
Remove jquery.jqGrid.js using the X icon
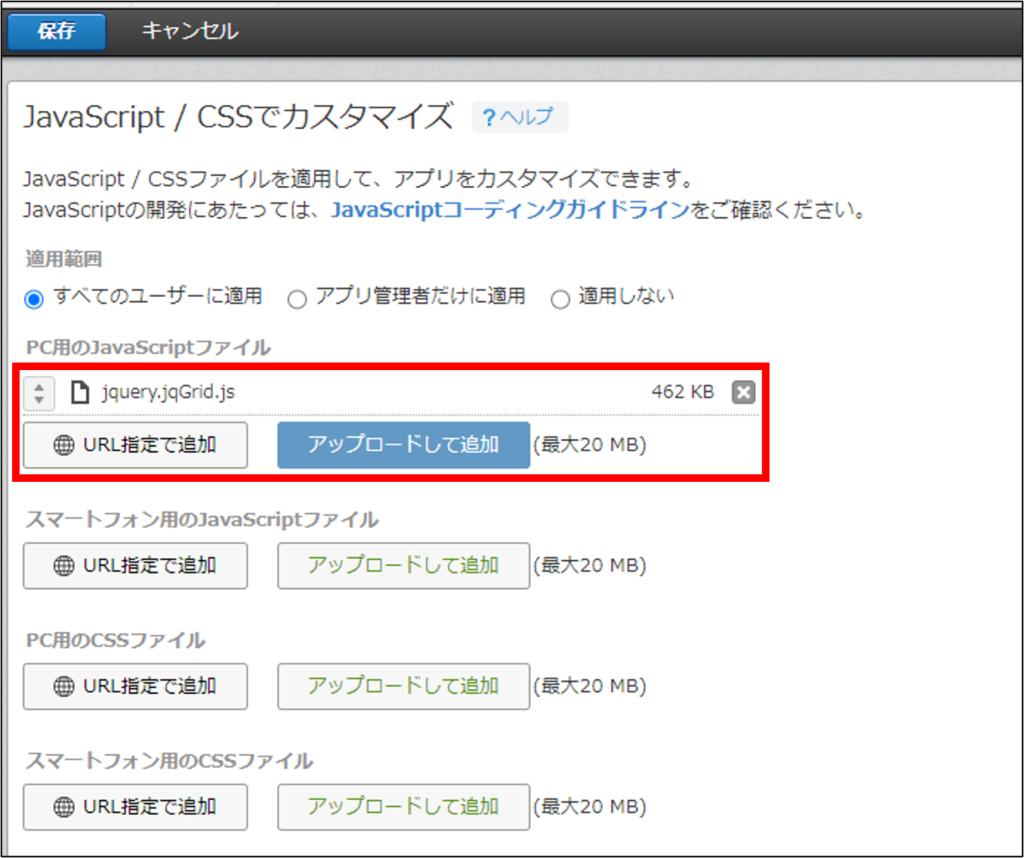[743, 392]
